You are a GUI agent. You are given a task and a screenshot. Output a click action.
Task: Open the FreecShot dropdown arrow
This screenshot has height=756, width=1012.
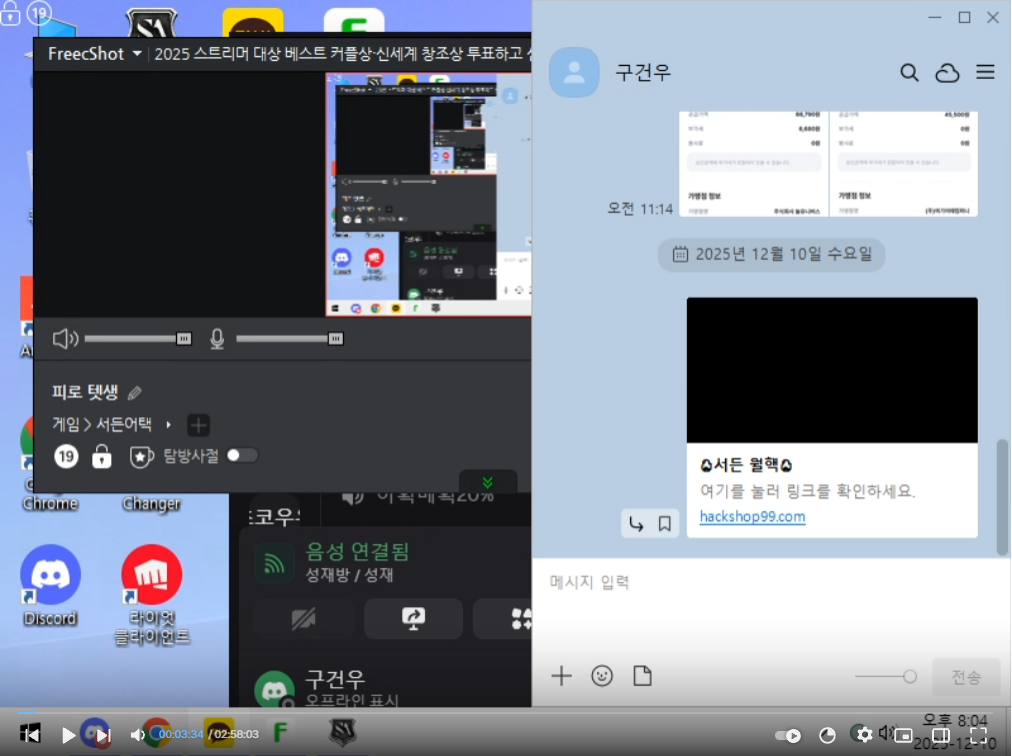click(137, 54)
